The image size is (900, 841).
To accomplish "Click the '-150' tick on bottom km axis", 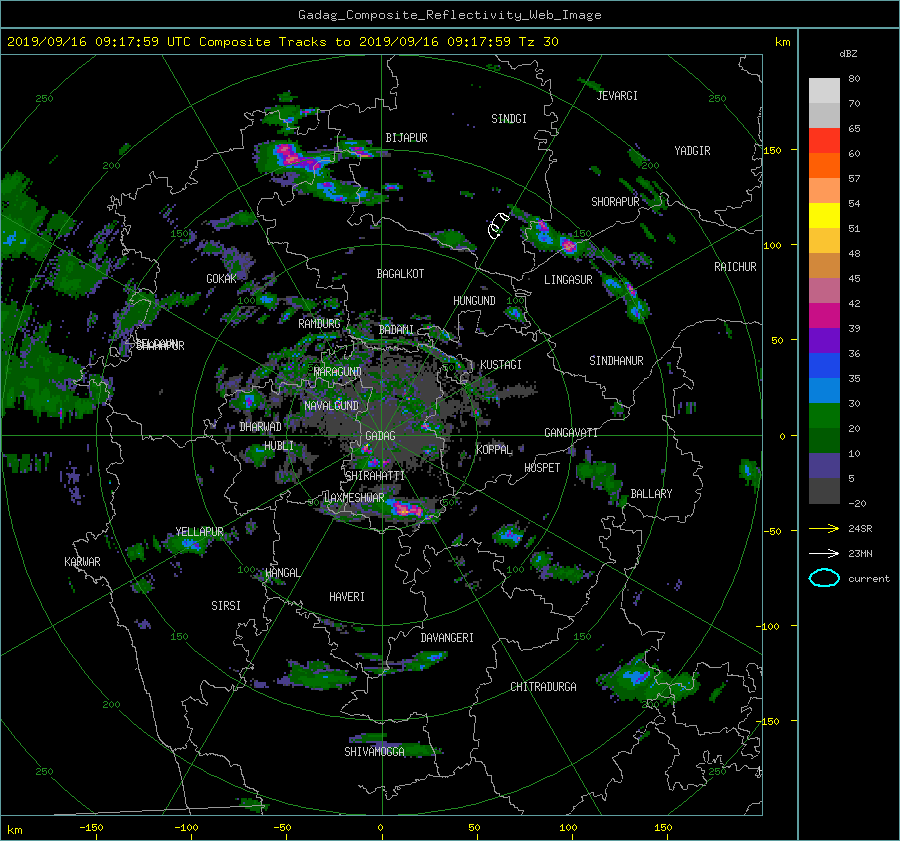I will point(91,828).
